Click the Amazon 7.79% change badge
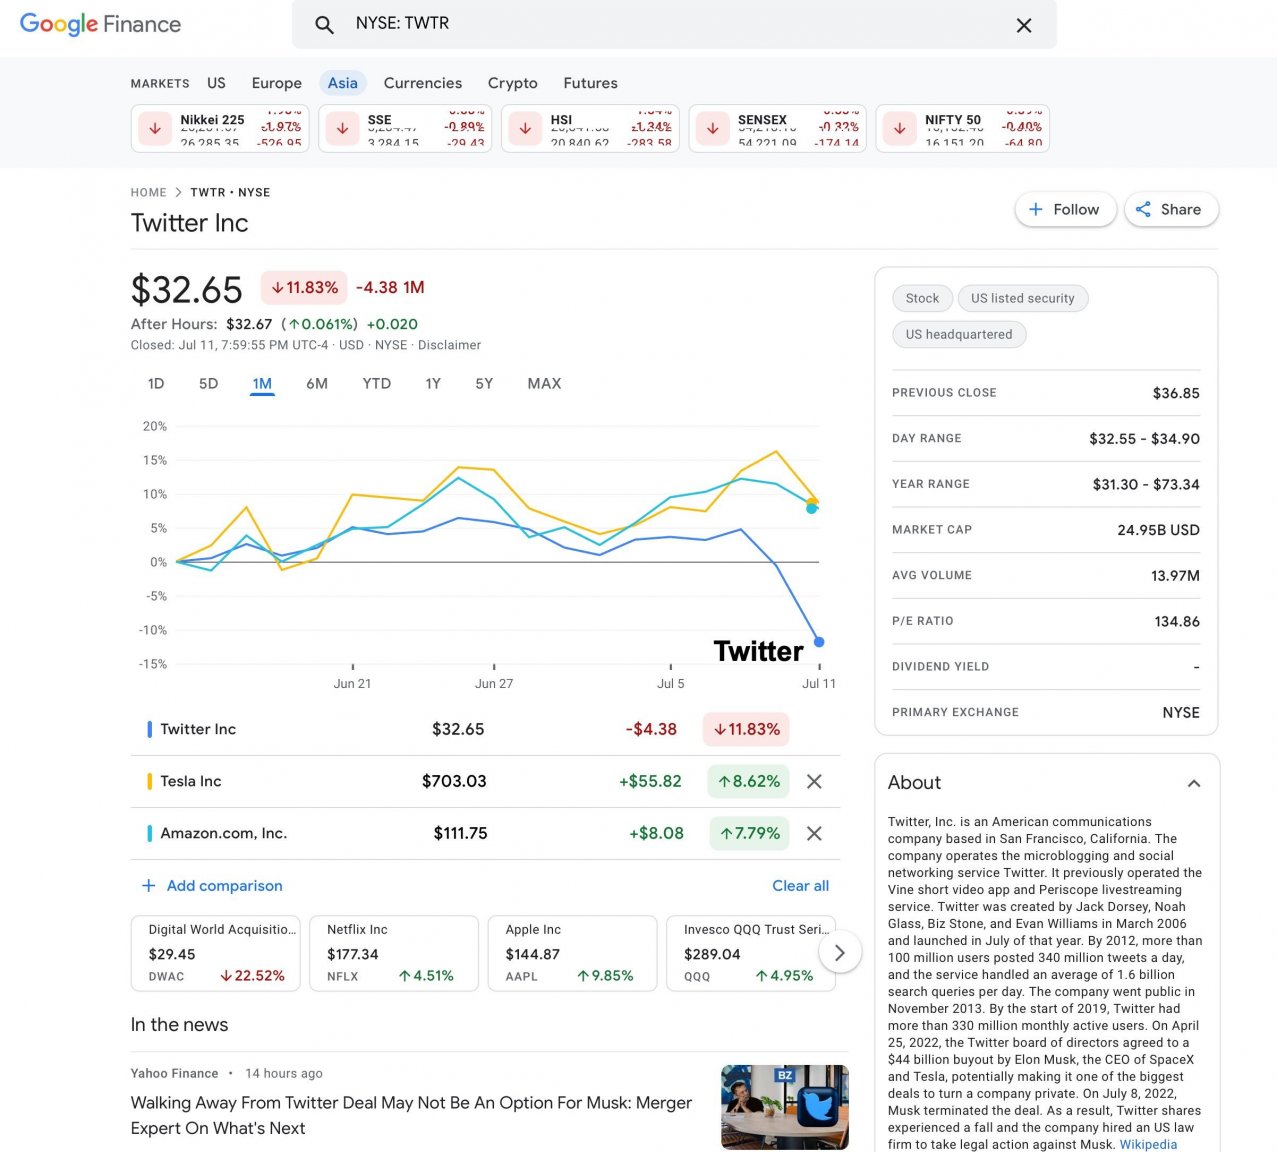Screen dimensions: 1277x1152 point(749,833)
